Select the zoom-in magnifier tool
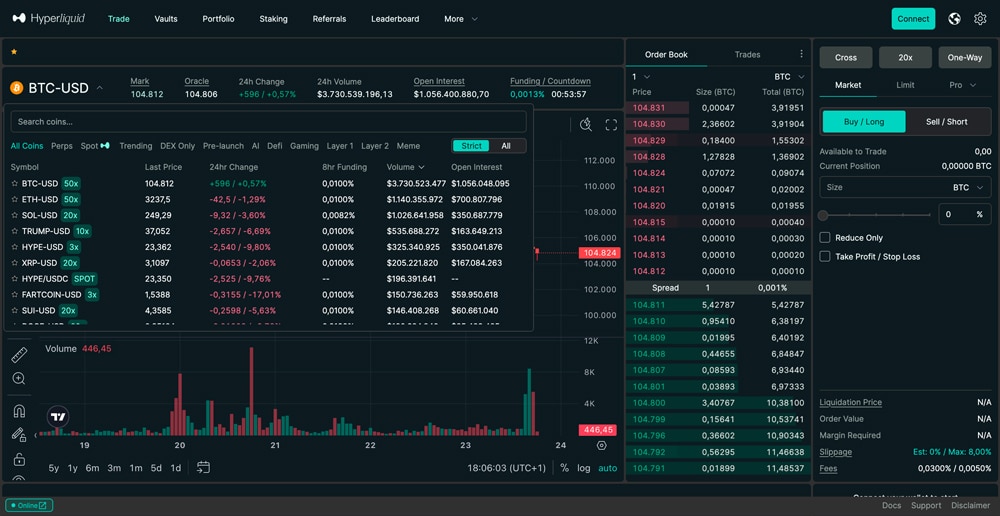 pyautogui.click(x=19, y=379)
